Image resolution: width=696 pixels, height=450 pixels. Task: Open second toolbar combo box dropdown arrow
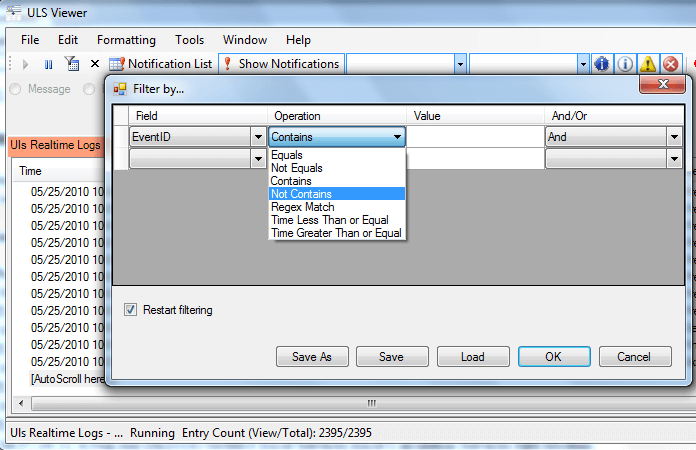click(x=583, y=64)
